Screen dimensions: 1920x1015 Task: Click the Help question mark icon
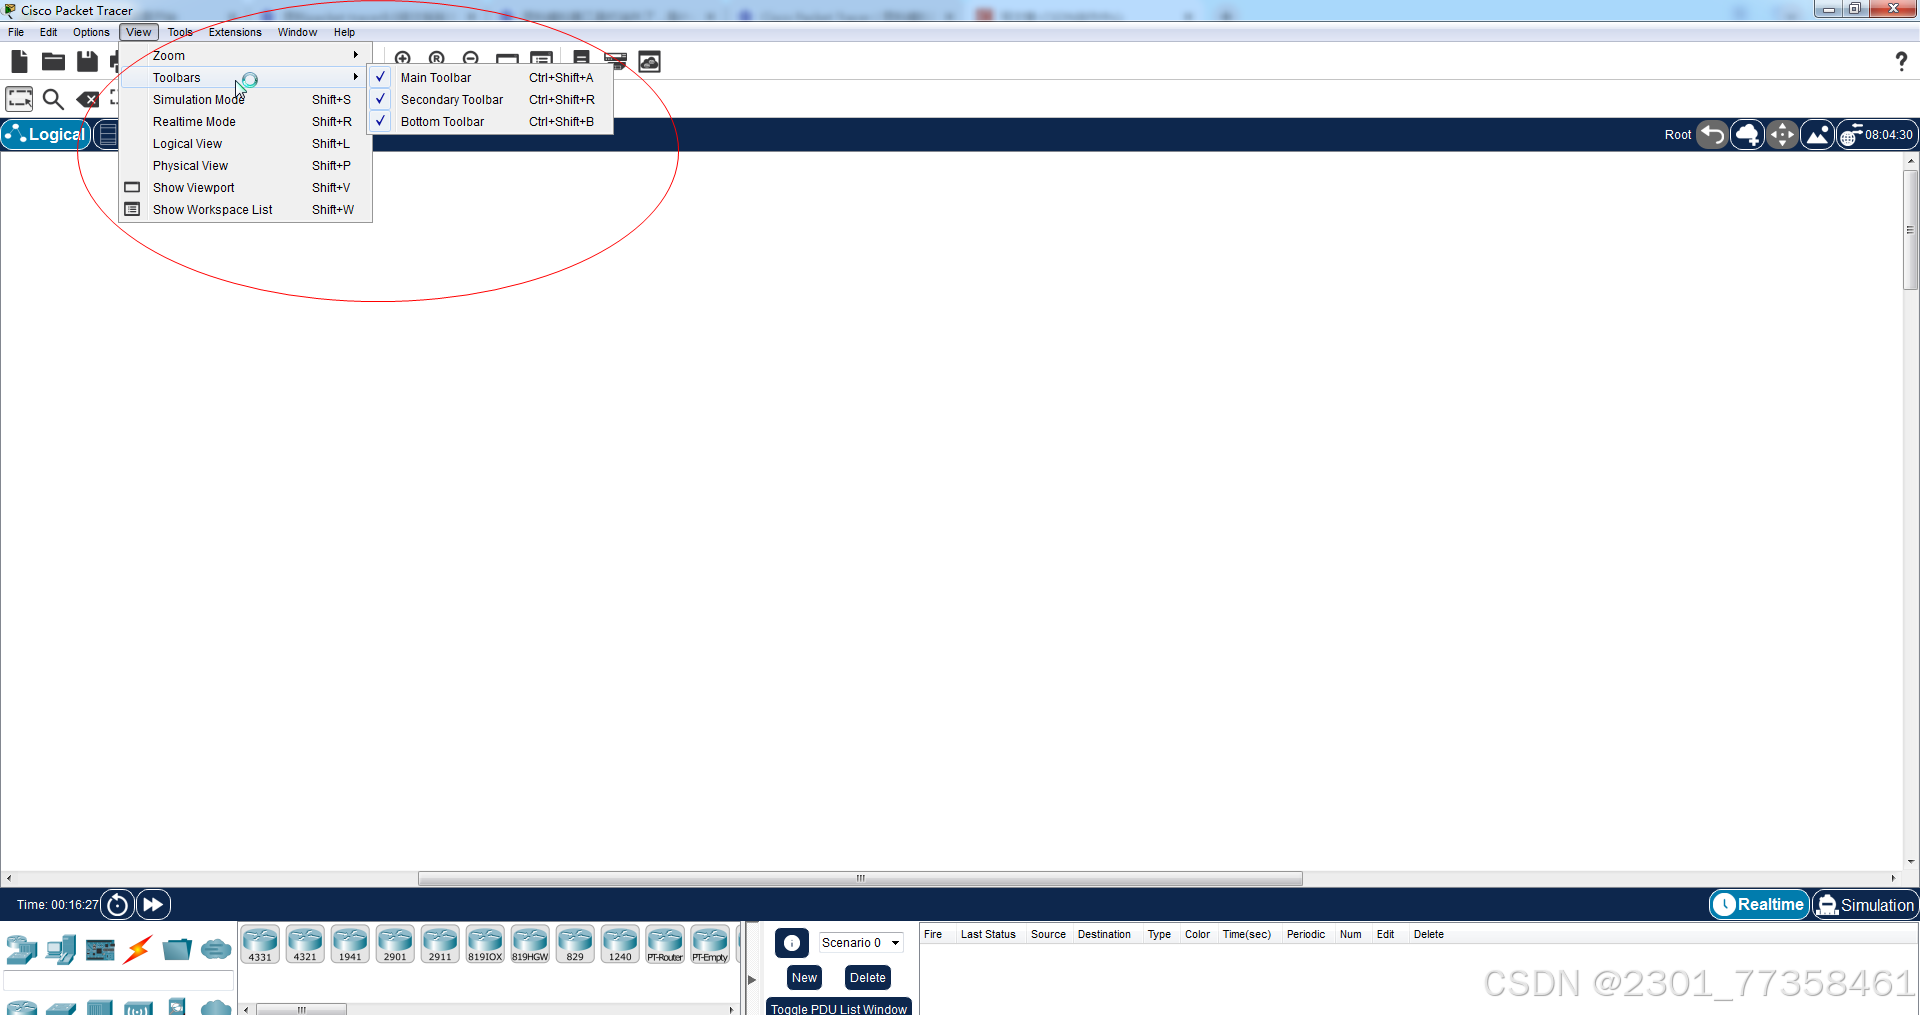pyautogui.click(x=1901, y=62)
